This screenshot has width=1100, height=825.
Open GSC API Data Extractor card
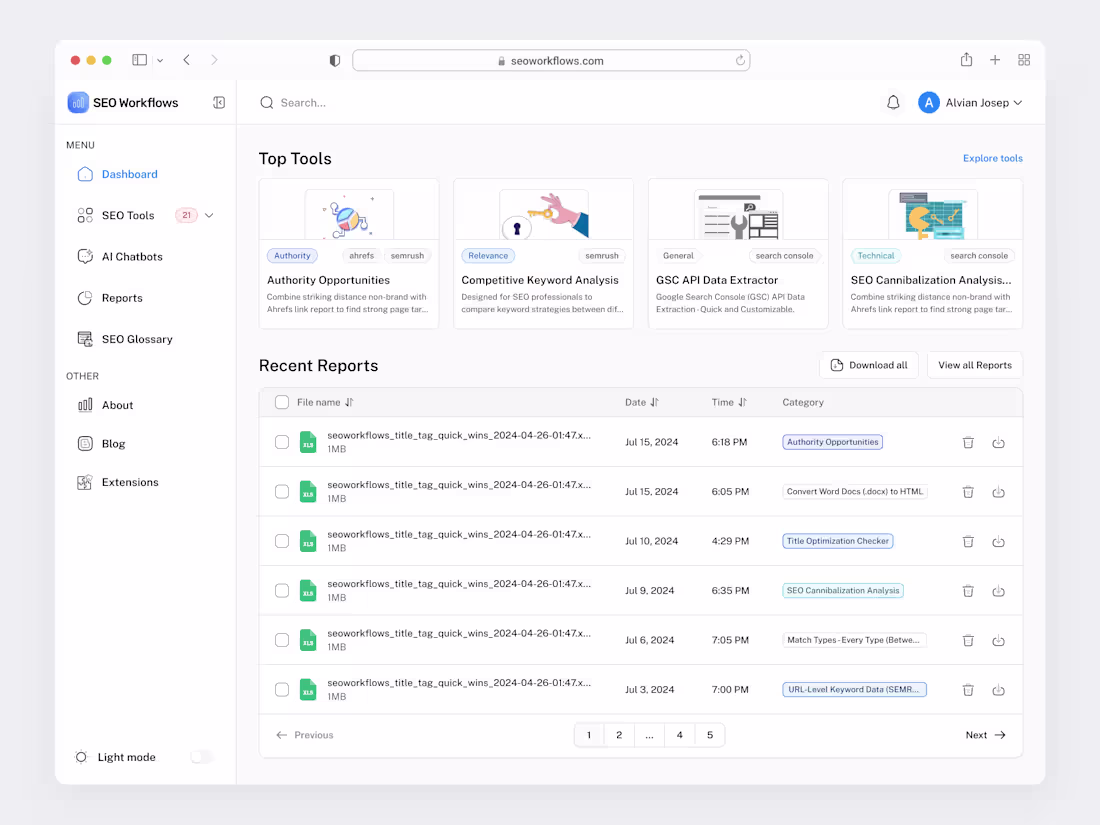click(738, 253)
